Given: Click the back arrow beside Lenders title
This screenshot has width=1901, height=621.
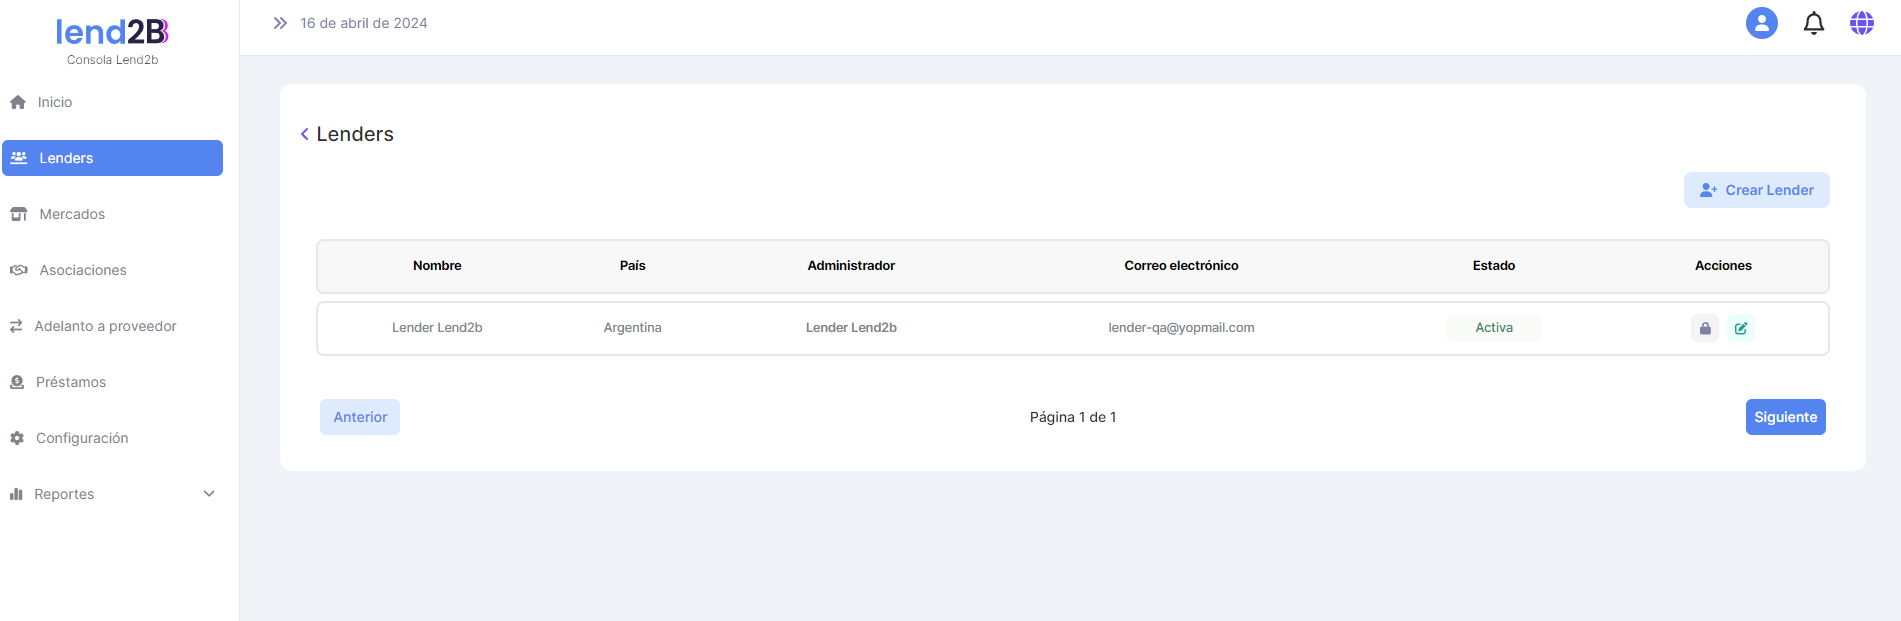Looking at the screenshot, I should 304,134.
